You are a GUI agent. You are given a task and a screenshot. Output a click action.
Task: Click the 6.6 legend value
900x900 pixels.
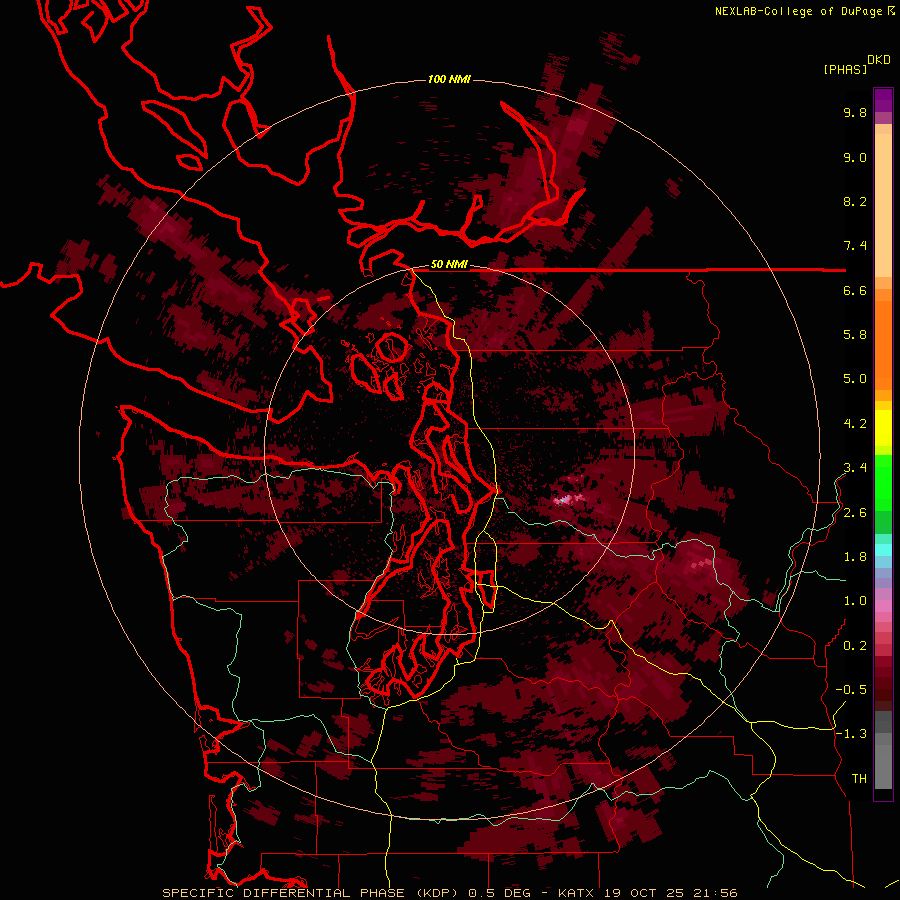coord(855,290)
